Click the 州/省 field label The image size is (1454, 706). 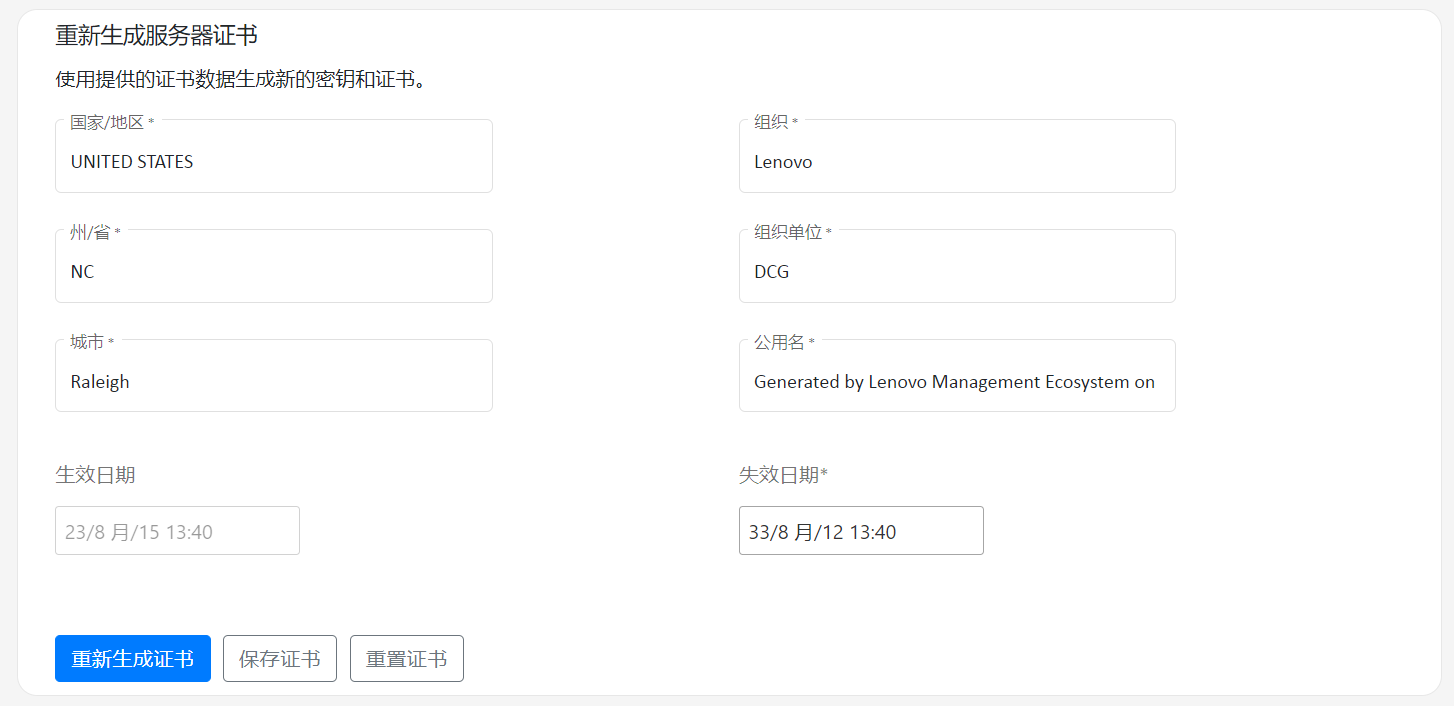[95, 232]
